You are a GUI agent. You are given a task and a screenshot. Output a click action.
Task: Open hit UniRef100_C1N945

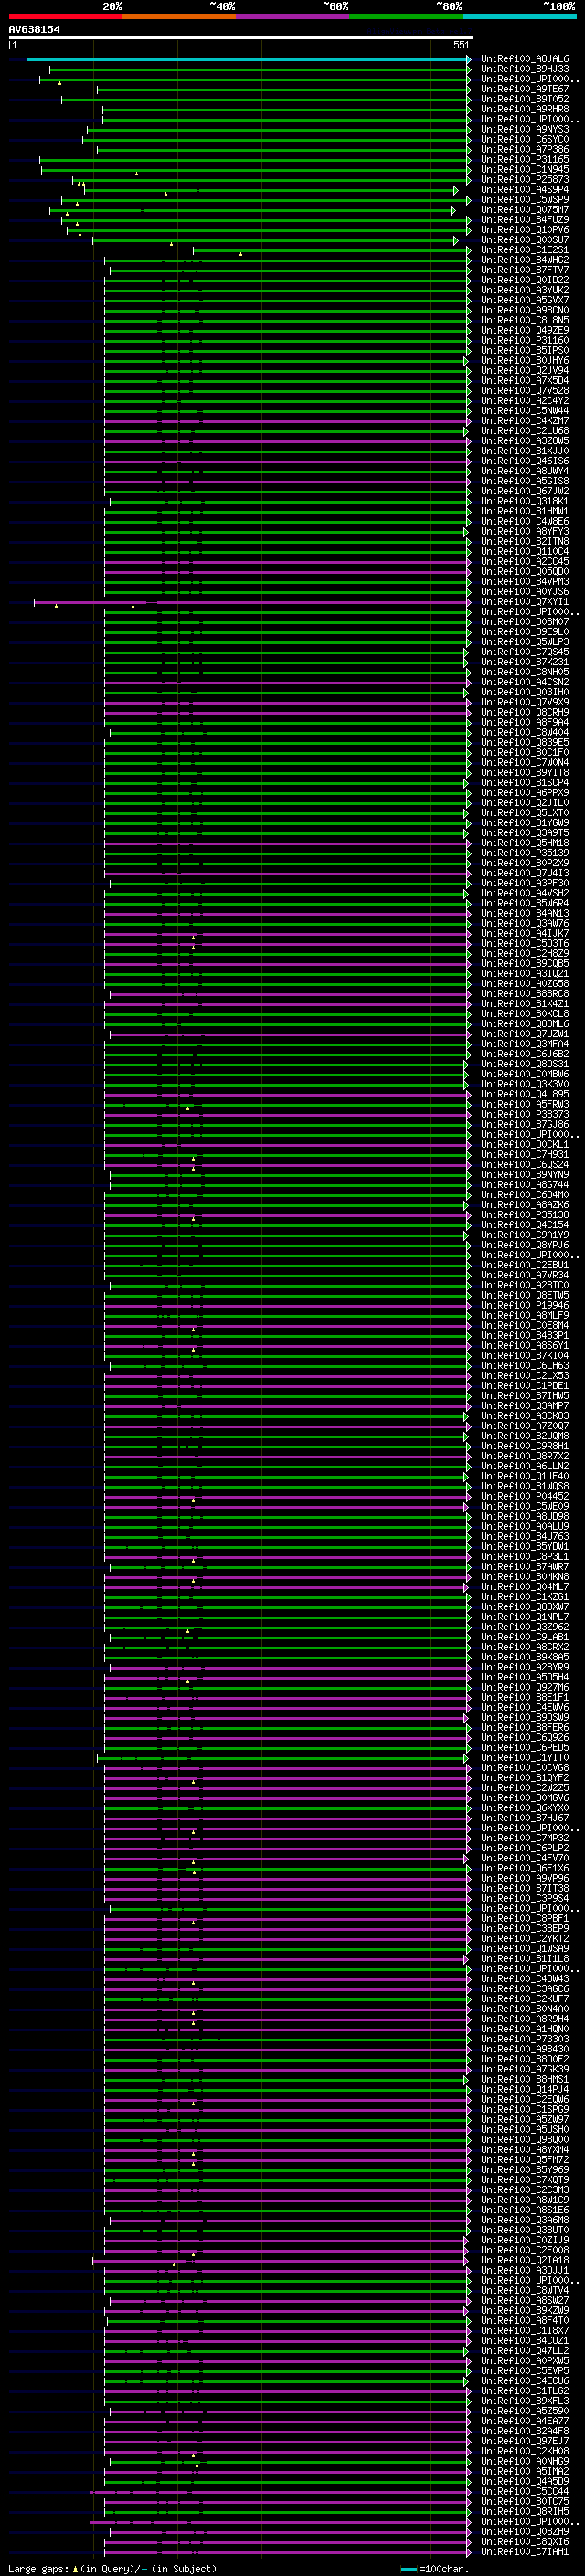pyautogui.click(x=524, y=169)
